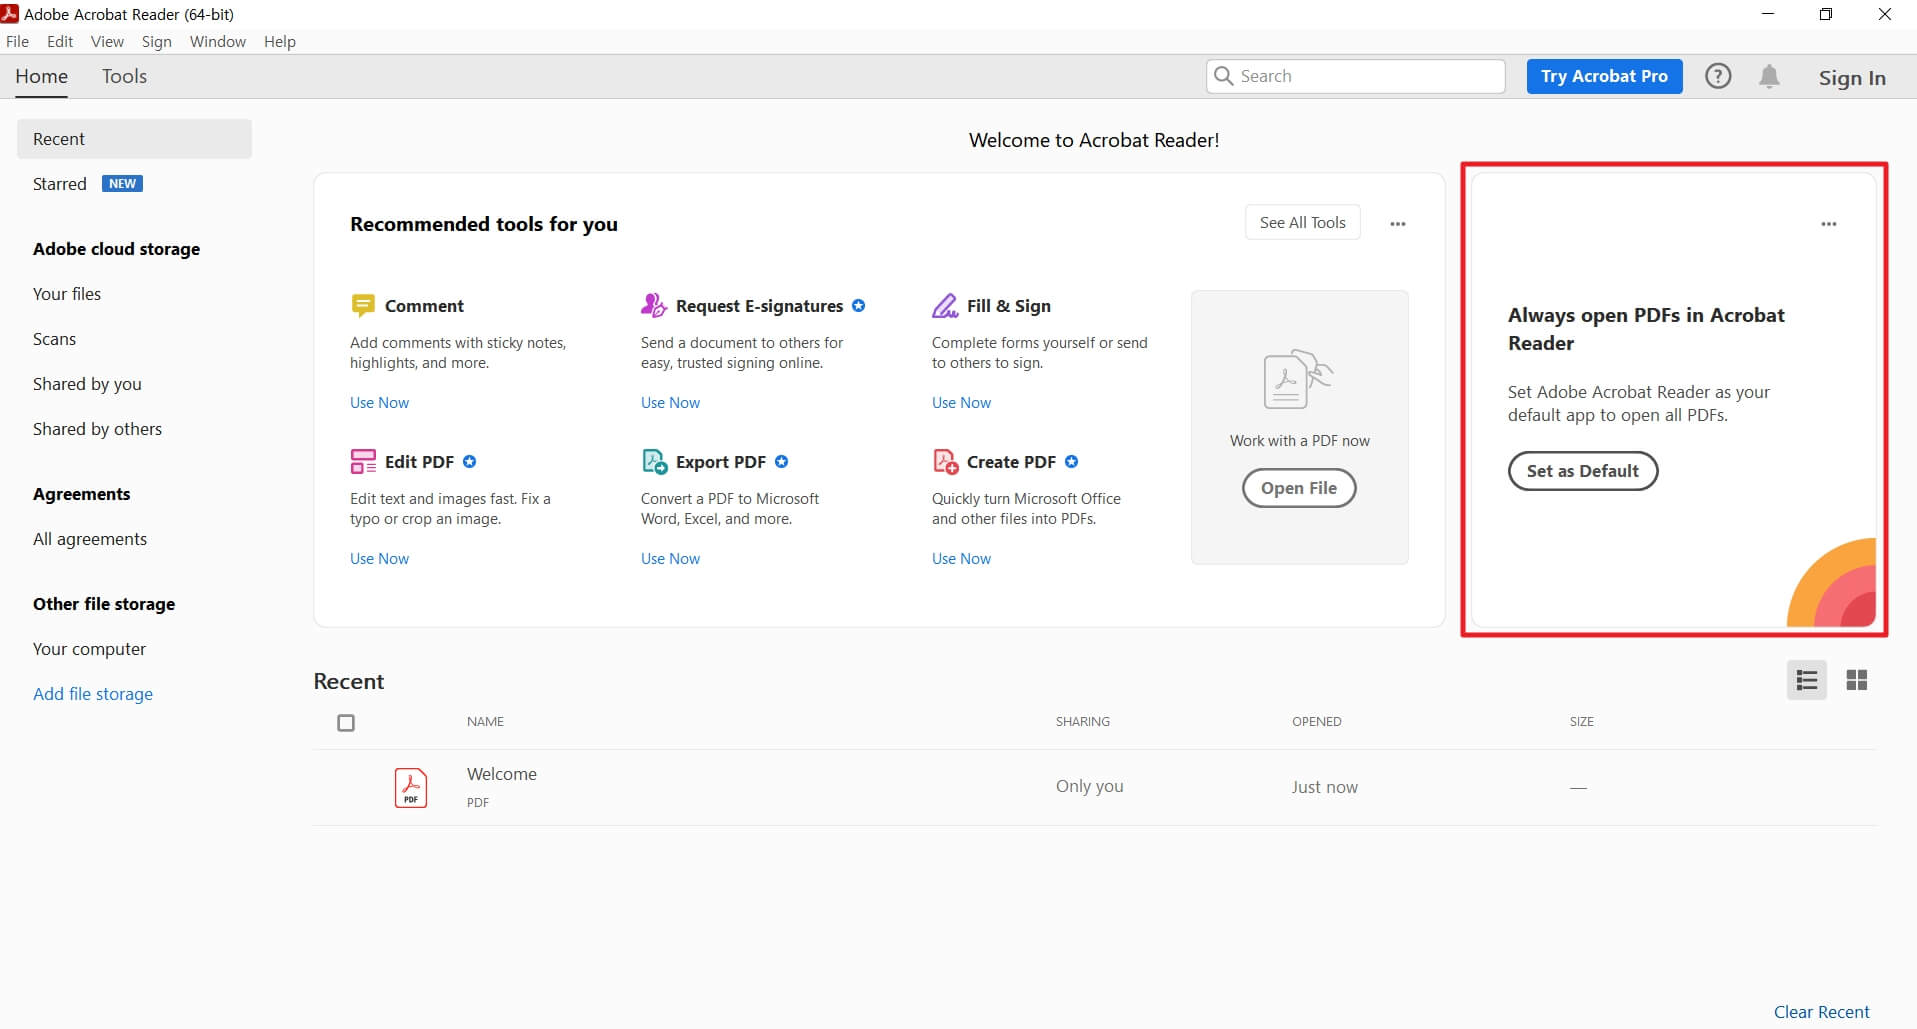Click the Adobe Acrobat logo in title bar

(10, 14)
